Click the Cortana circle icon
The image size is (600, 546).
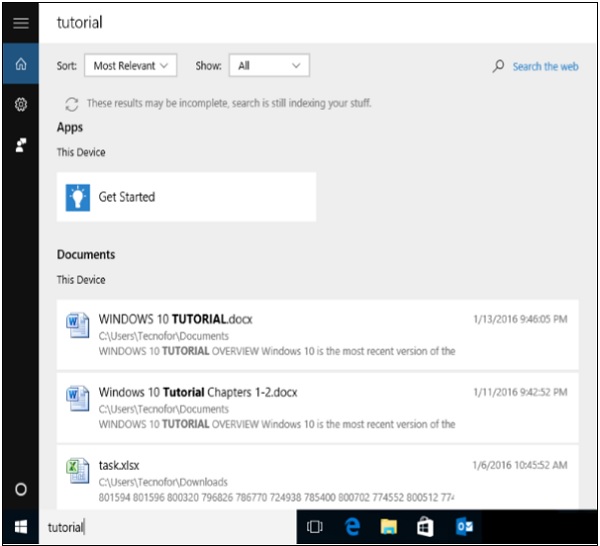(20, 489)
